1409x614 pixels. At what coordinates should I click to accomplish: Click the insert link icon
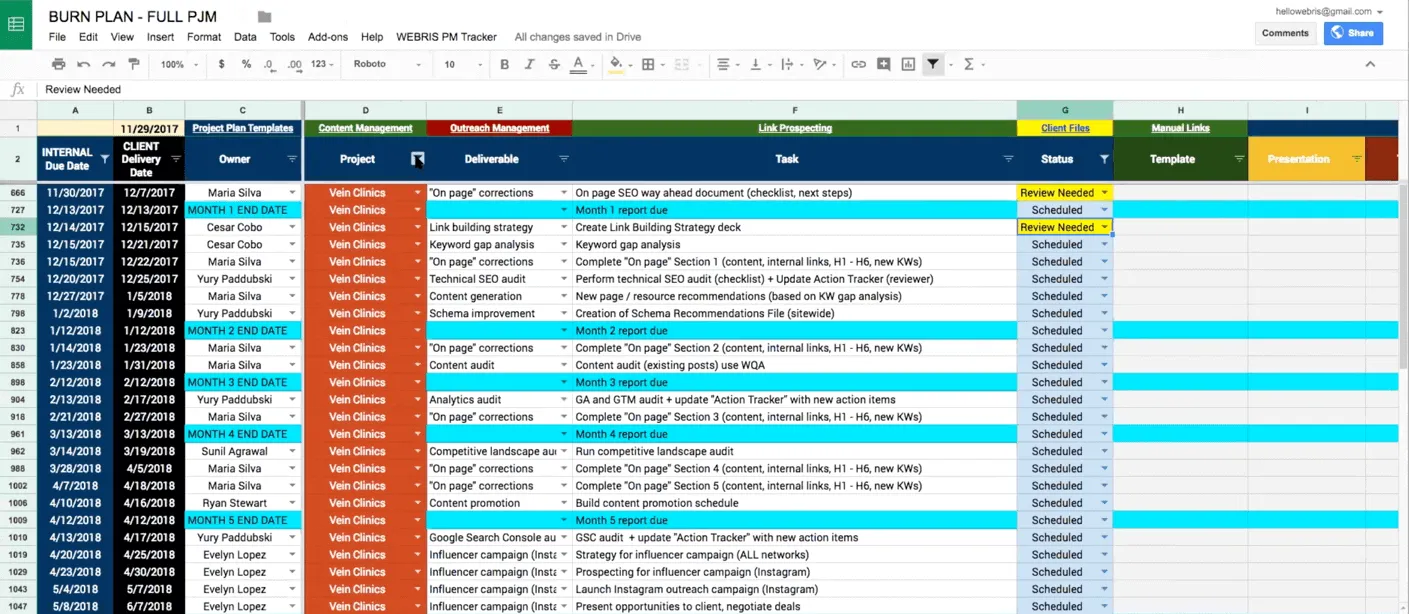pyautogui.click(x=858, y=64)
